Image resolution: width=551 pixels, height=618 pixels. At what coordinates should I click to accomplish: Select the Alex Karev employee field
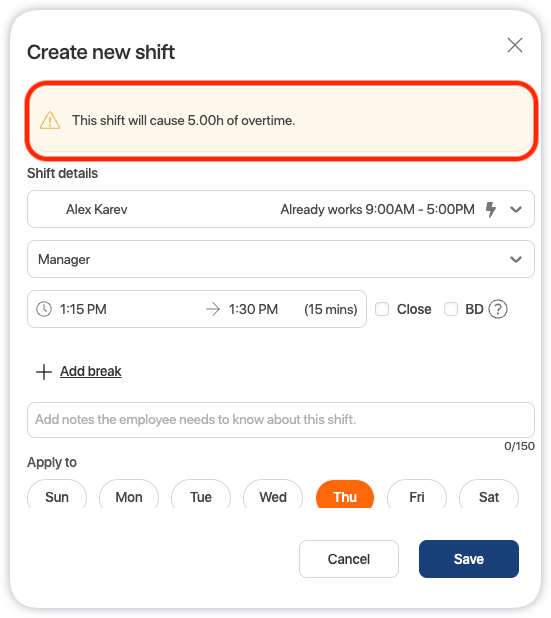281,209
